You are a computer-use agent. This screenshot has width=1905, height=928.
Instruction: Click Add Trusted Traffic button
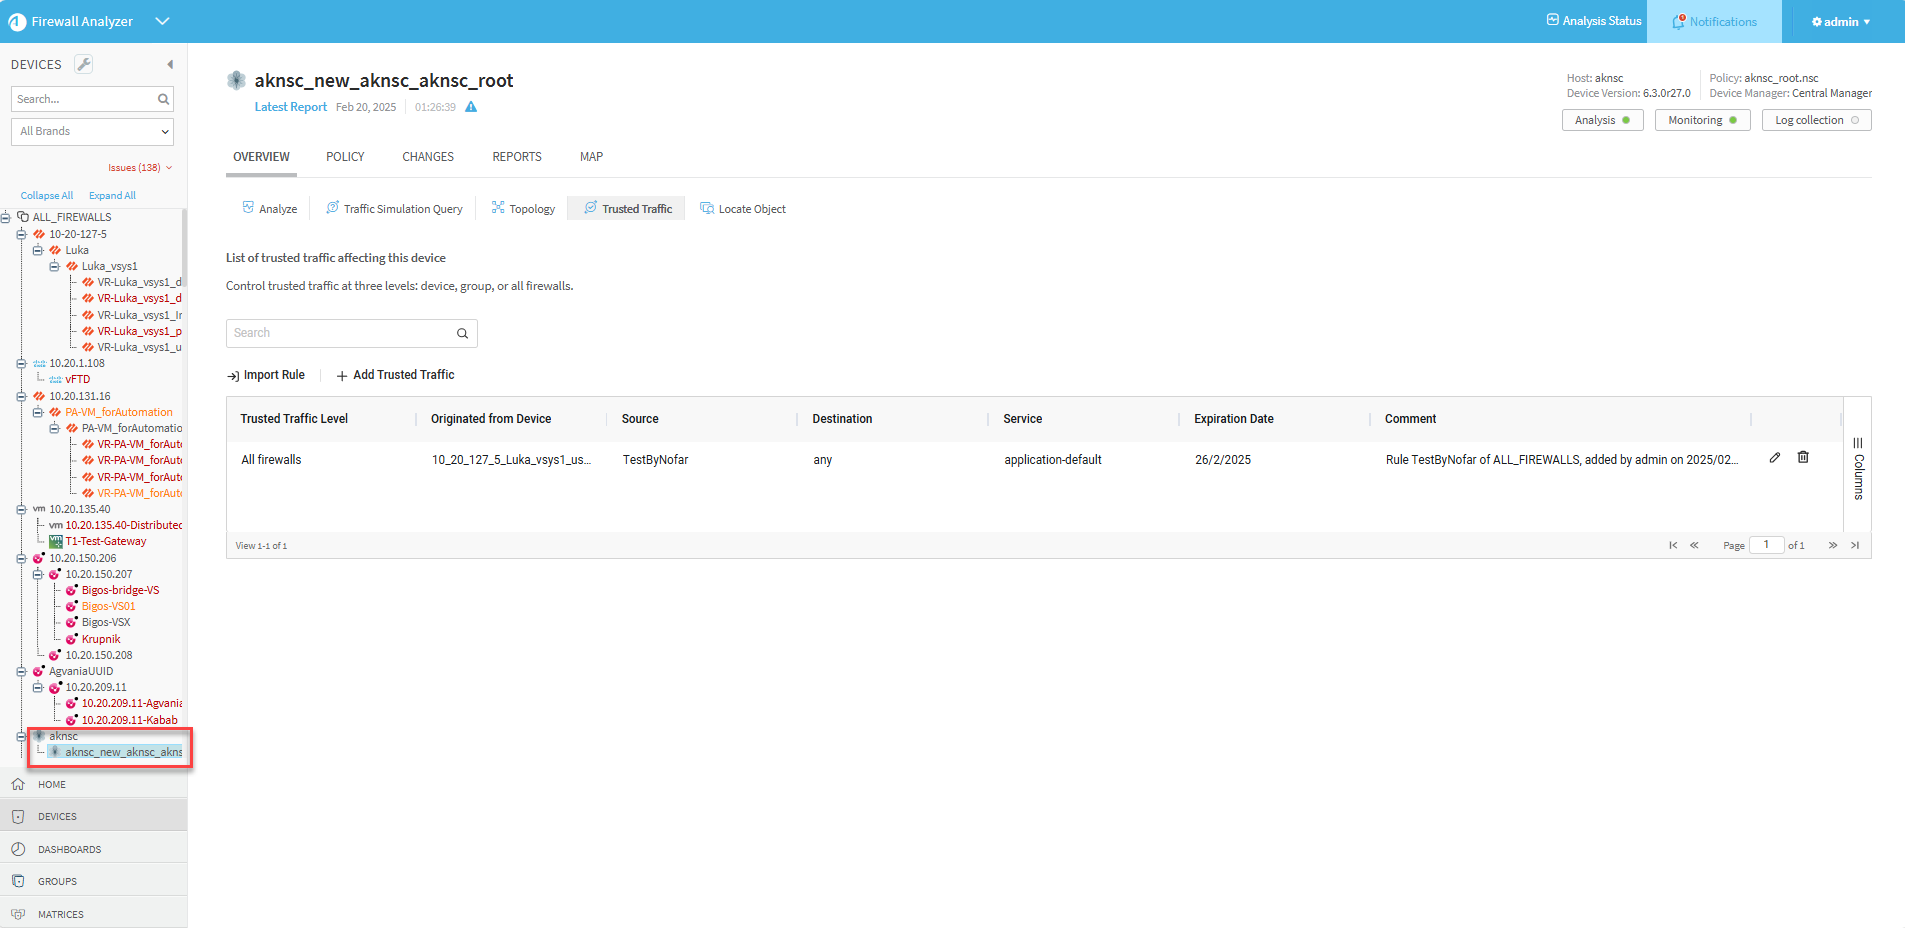[x=395, y=375]
